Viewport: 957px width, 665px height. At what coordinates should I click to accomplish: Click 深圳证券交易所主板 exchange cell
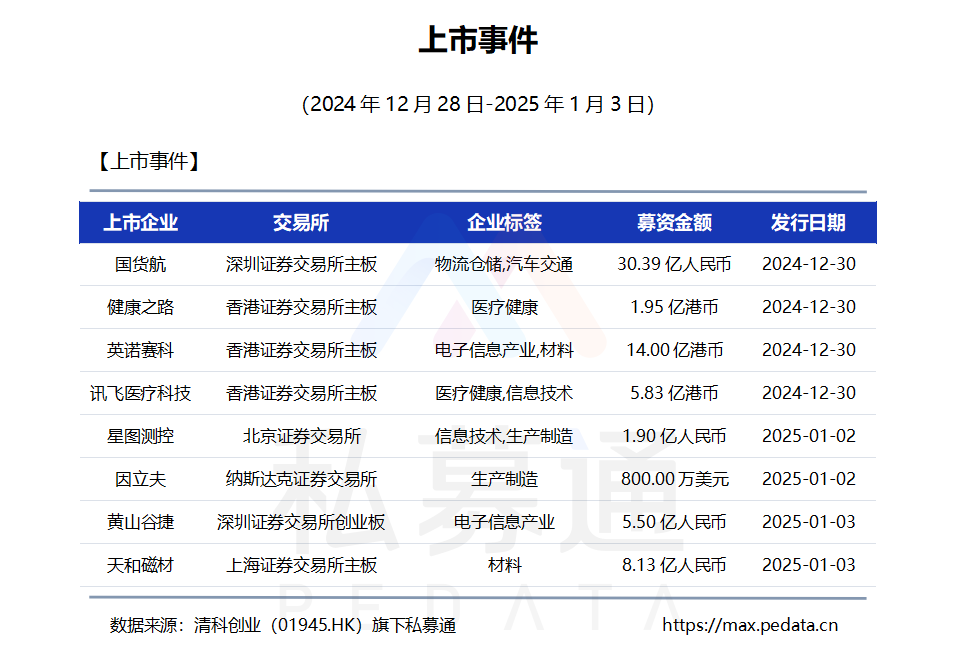click(x=302, y=264)
